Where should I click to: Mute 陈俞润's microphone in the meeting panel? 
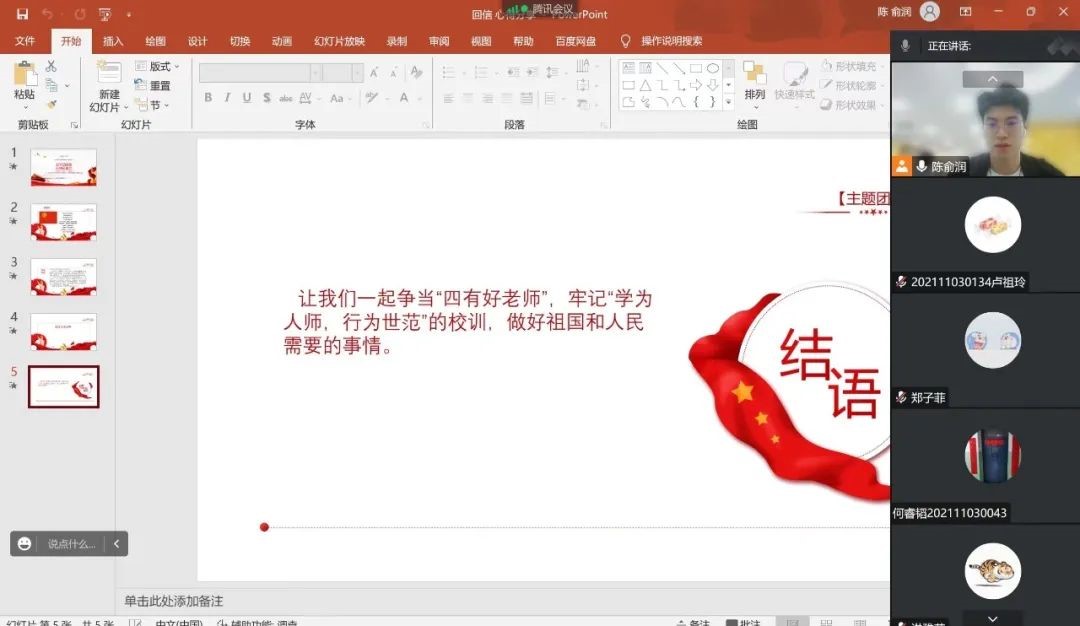(920, 167)
